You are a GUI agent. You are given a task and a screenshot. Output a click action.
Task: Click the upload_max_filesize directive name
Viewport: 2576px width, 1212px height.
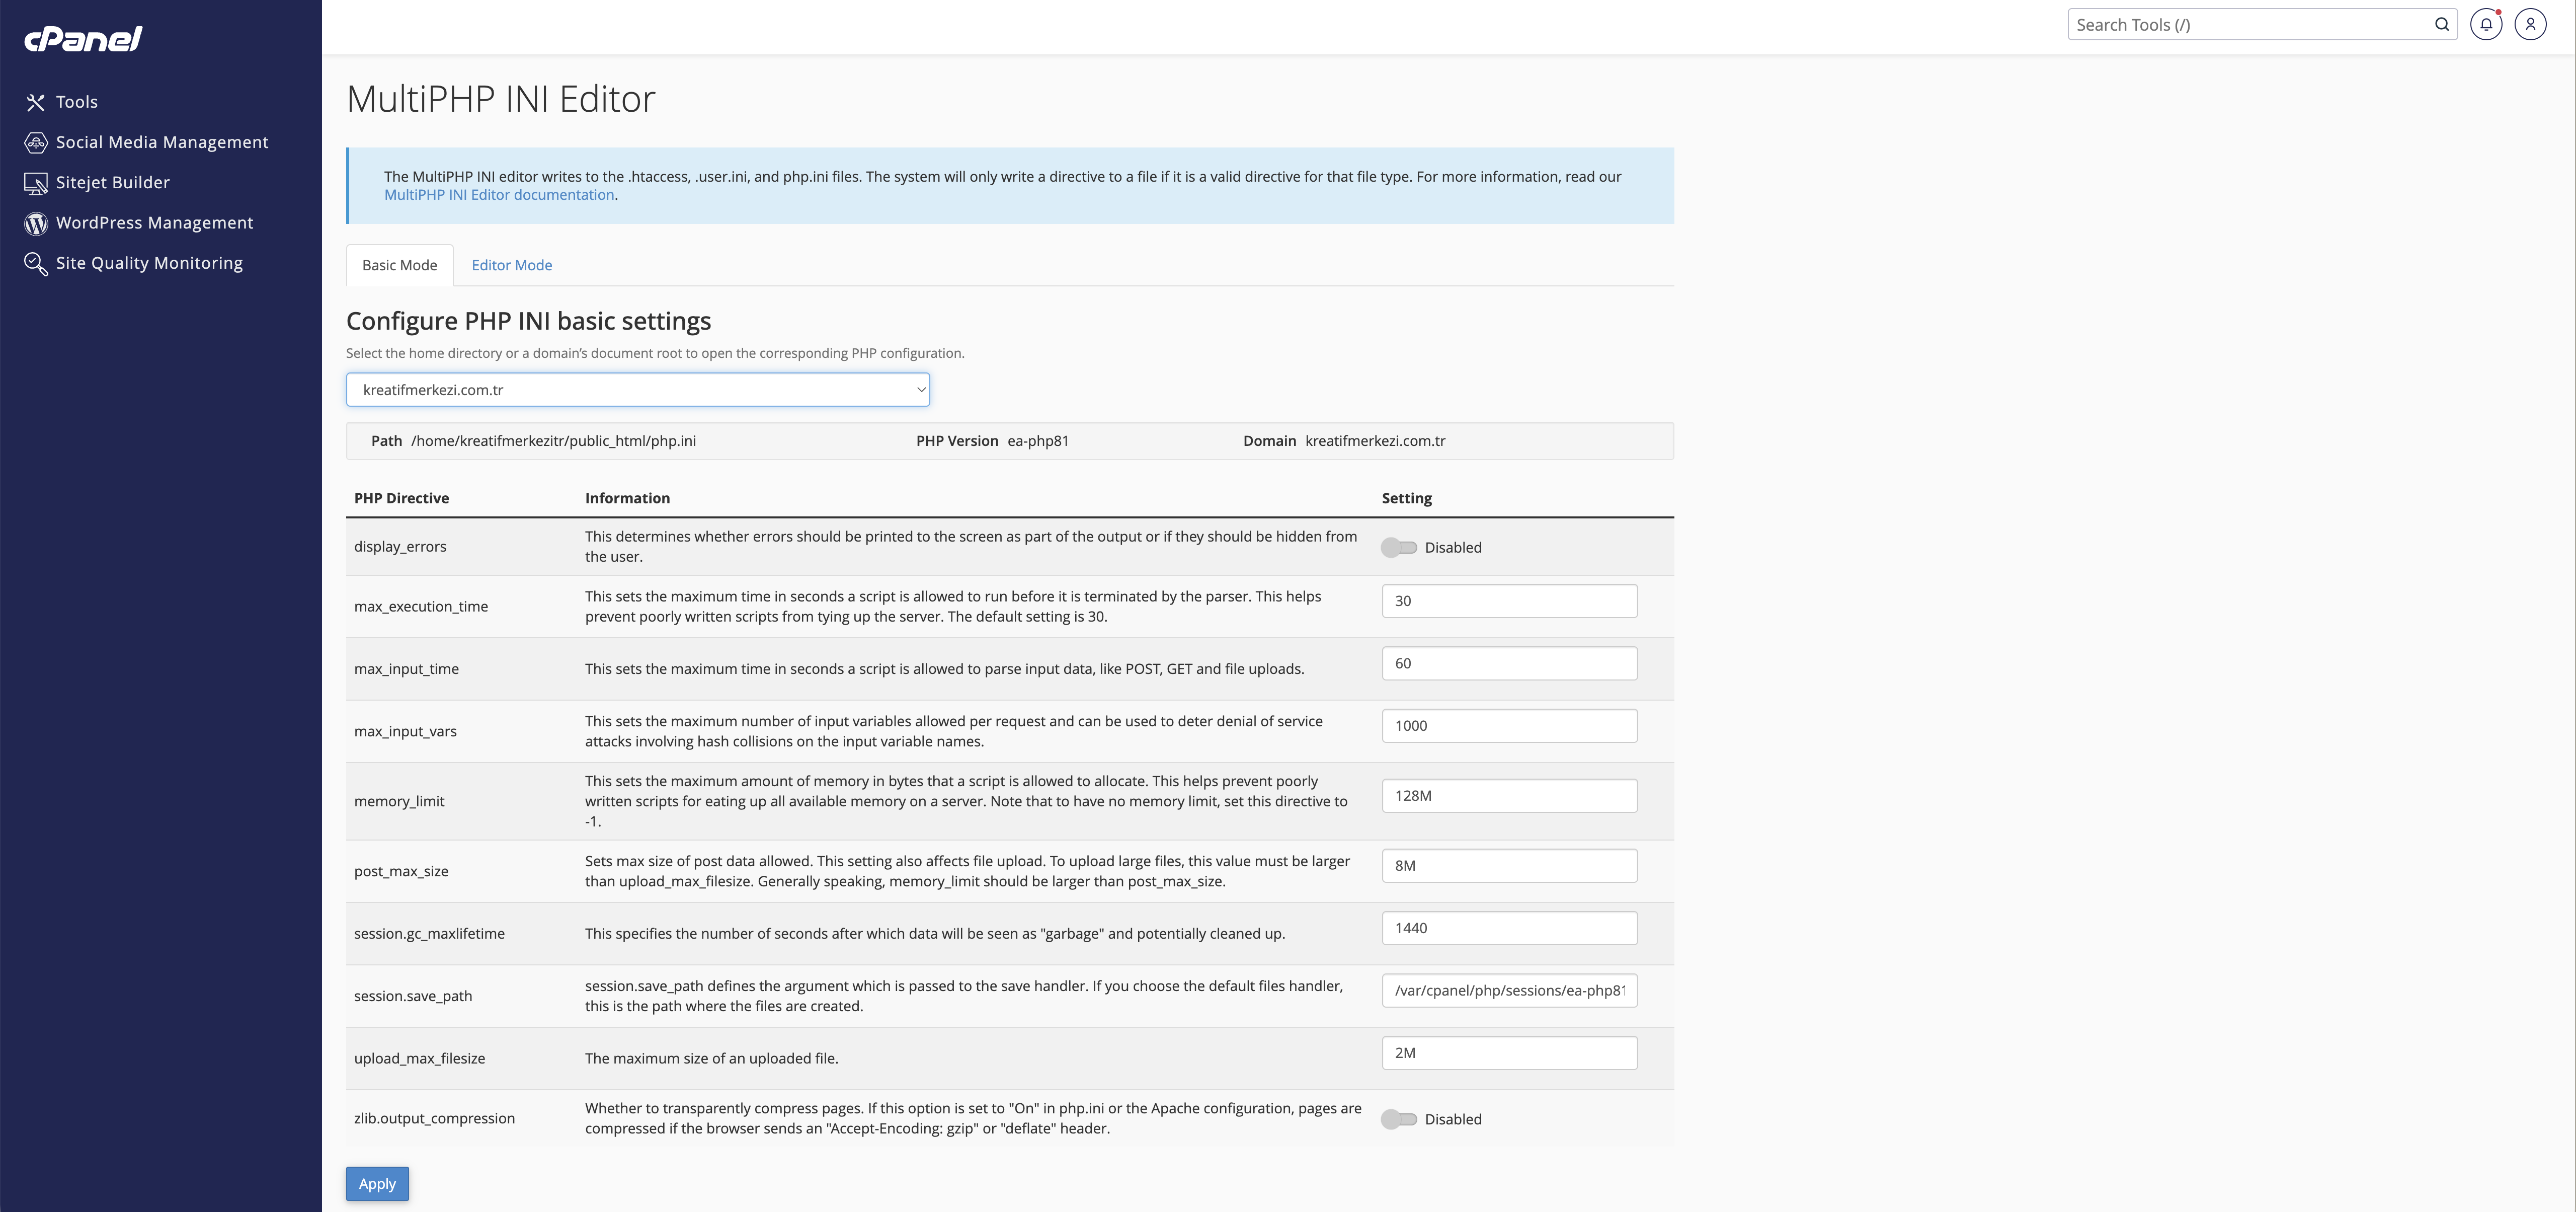(x=419, y=1058)
